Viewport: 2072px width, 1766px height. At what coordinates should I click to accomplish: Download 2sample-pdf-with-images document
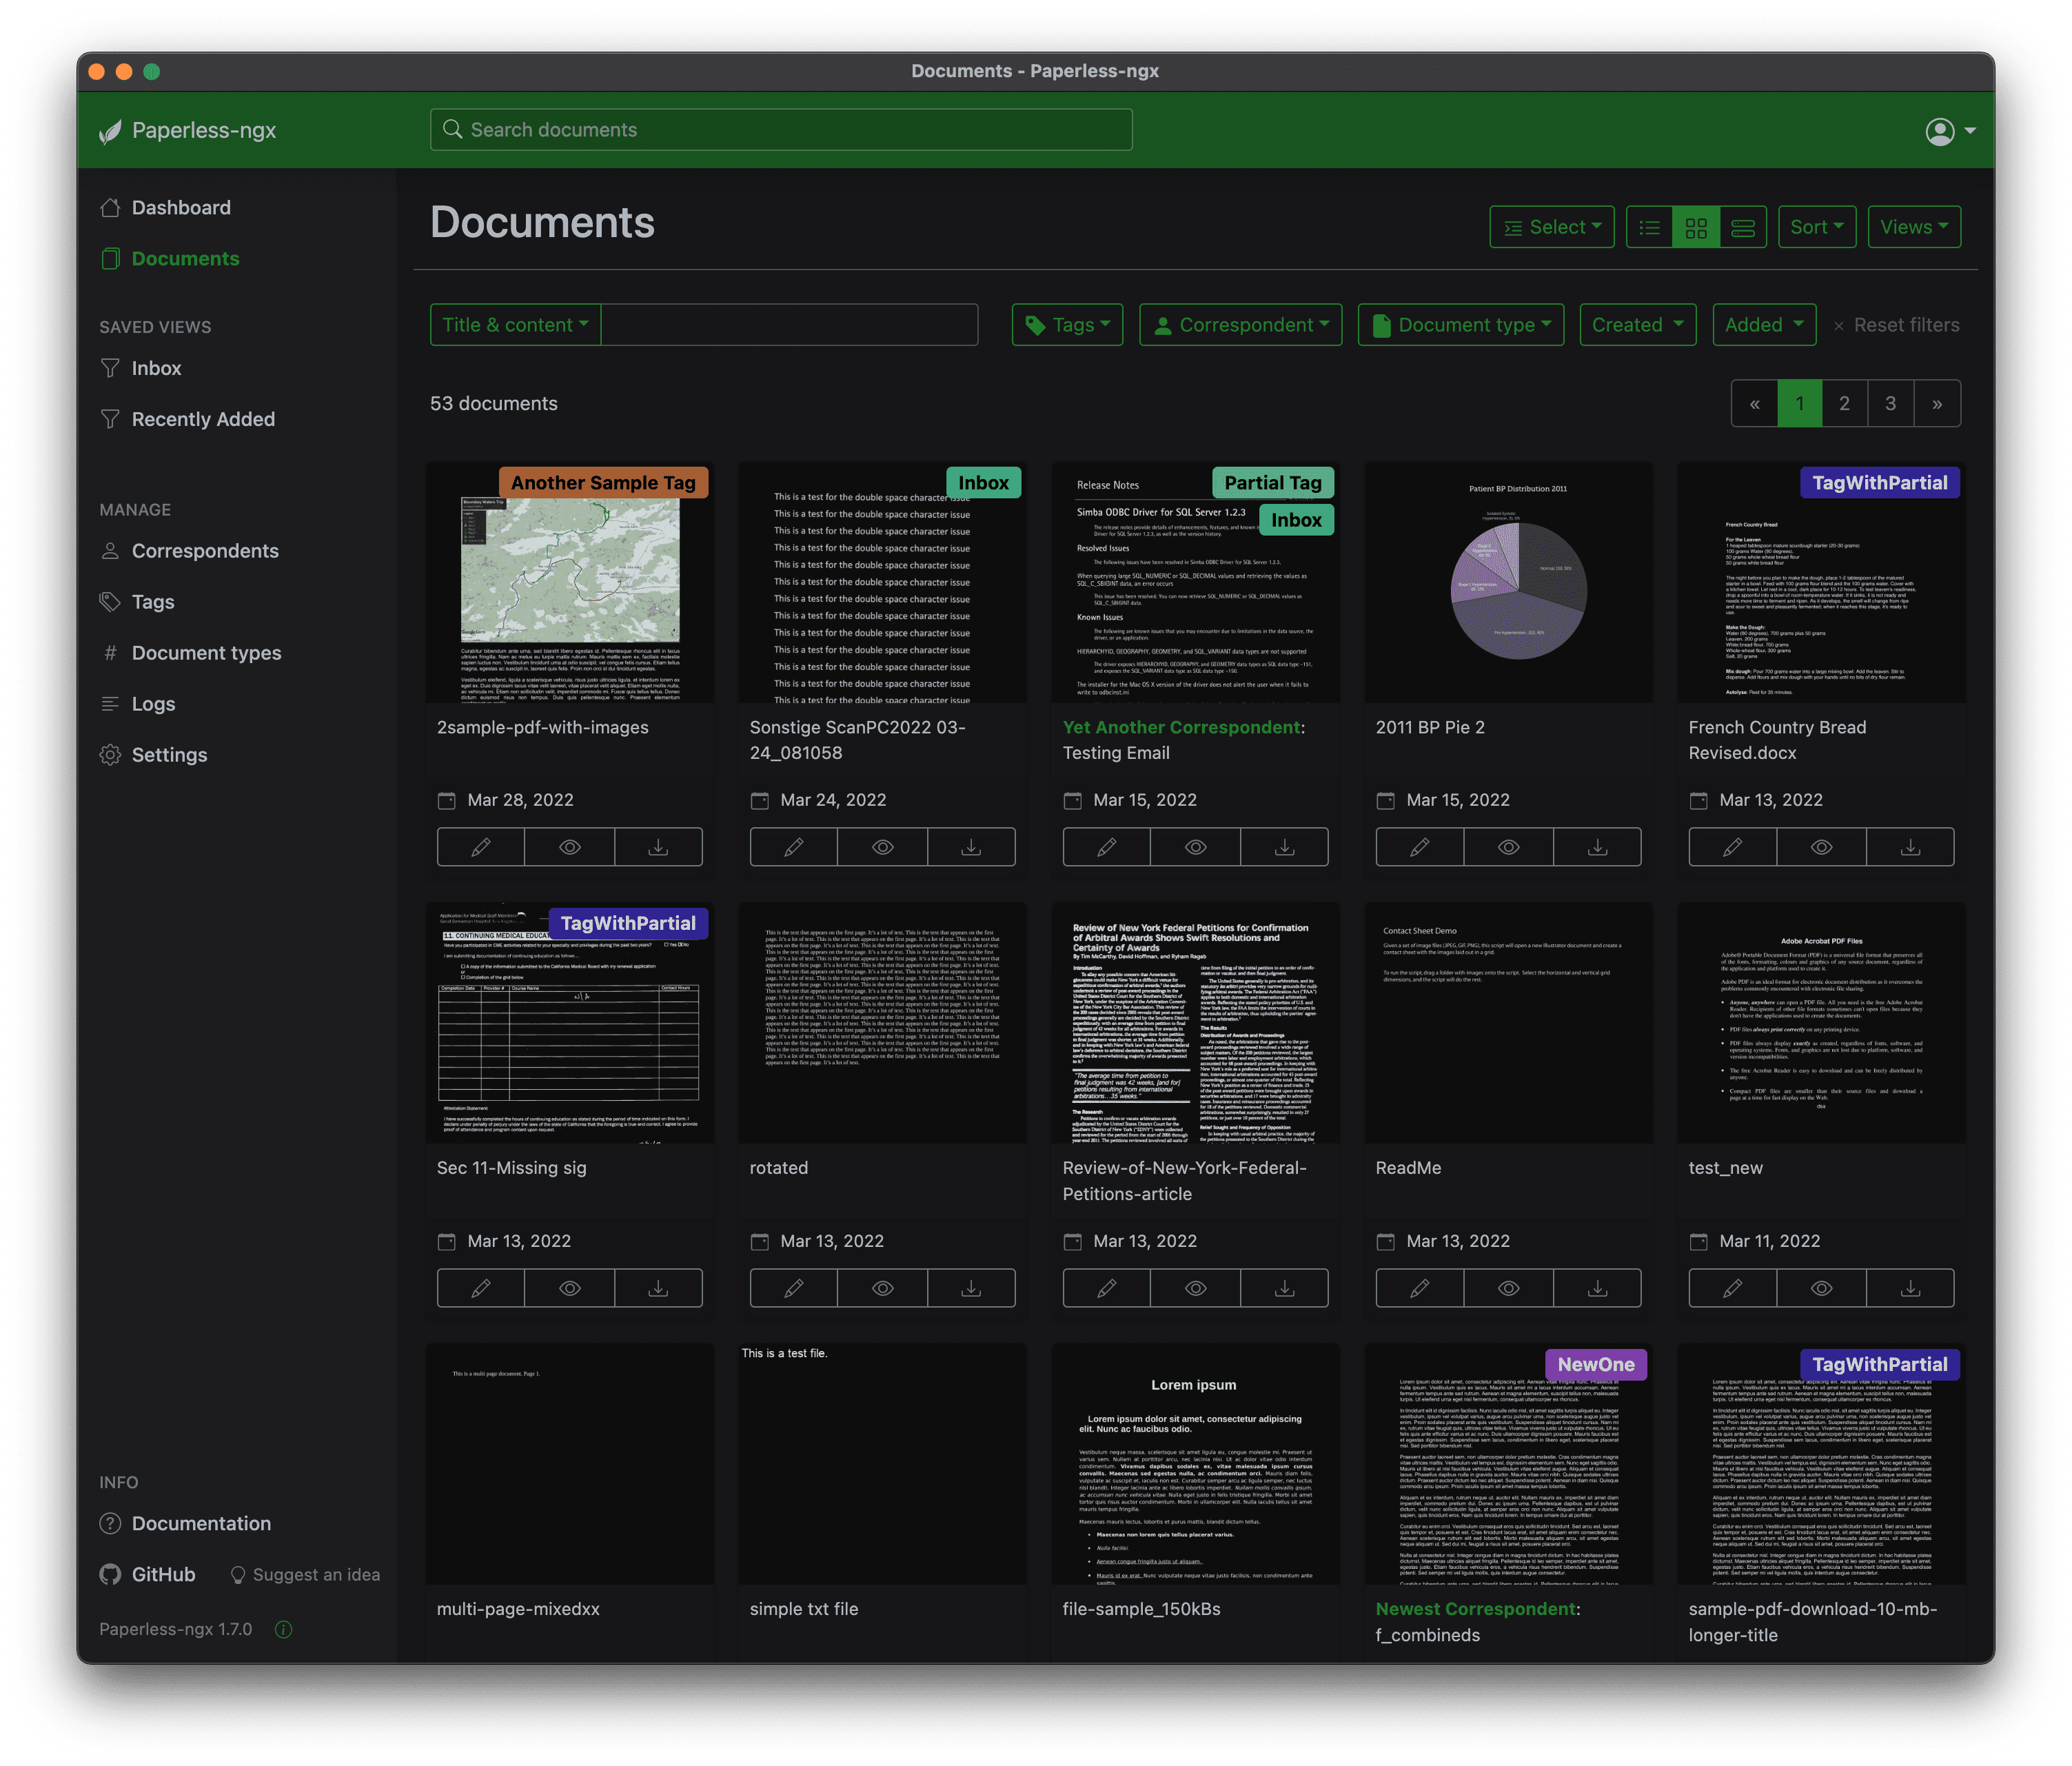(658, 847)
